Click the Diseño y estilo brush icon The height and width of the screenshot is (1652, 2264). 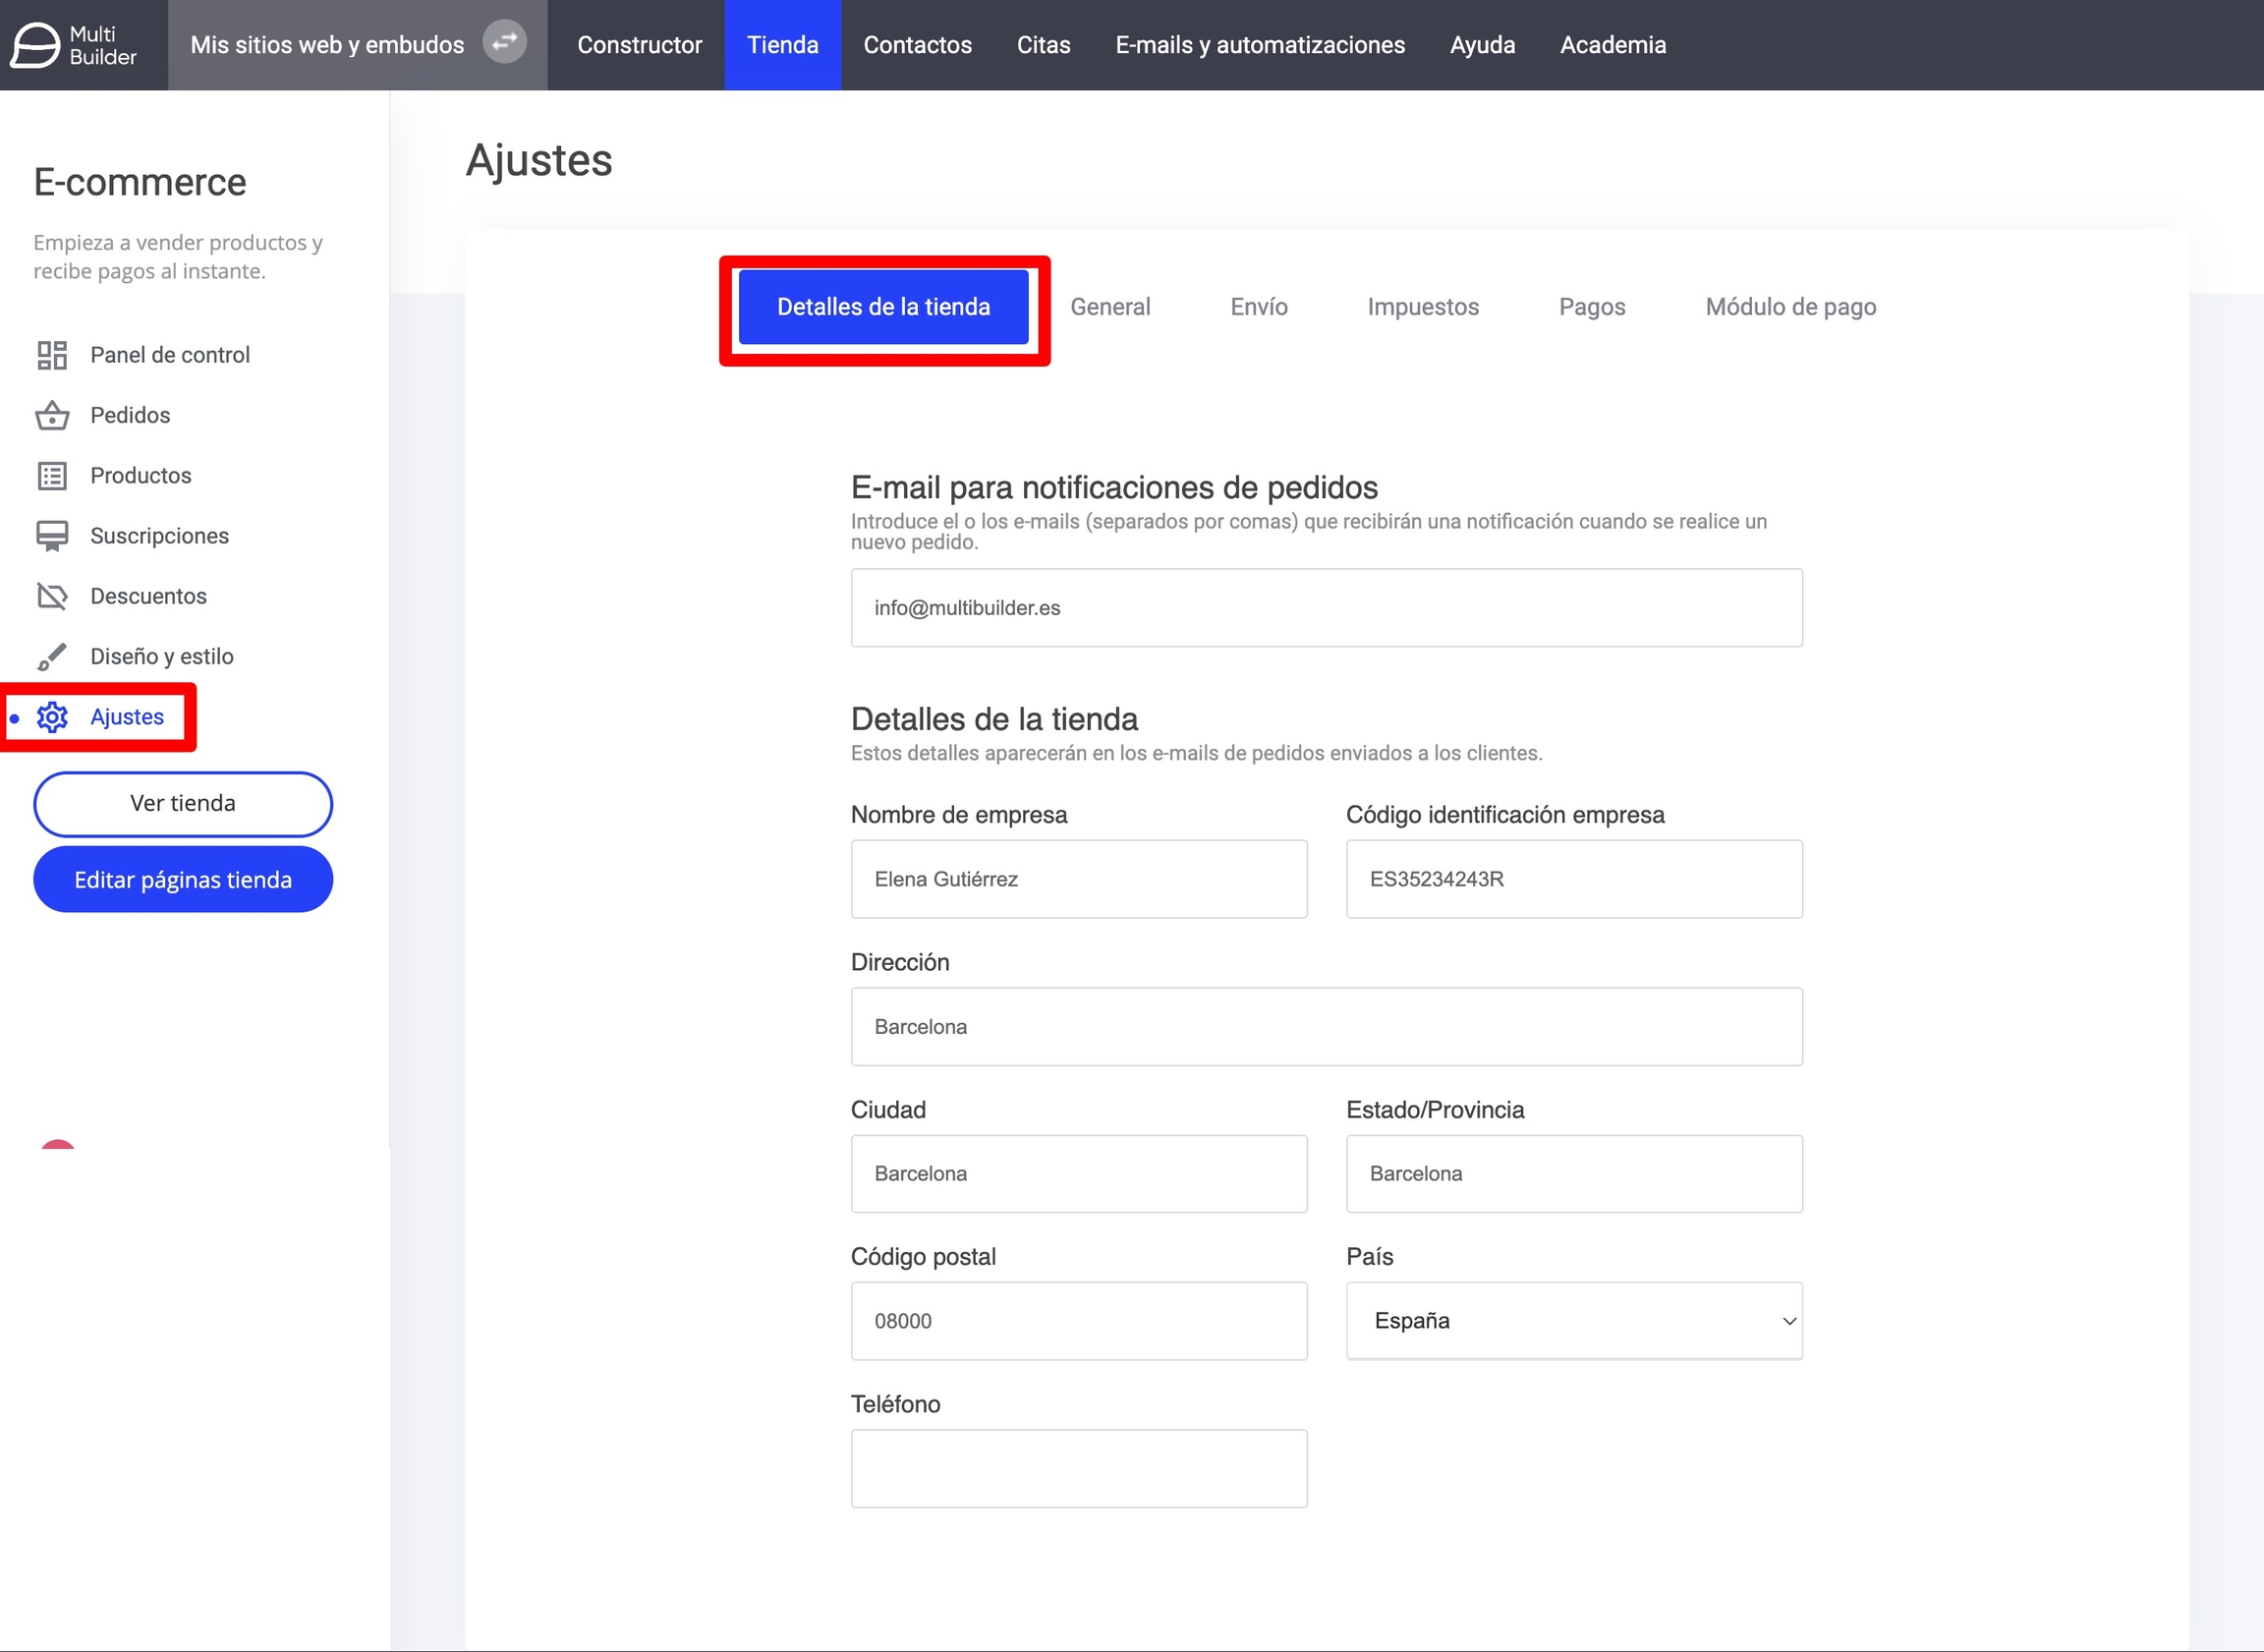click(x=52, y=657)
